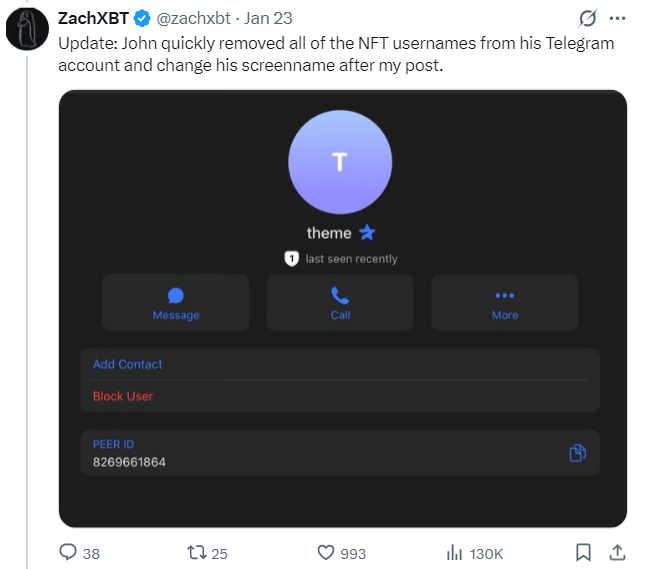Click the blue verified badge
This screenshot has width=645, height=569.
[x=142, y=18]
